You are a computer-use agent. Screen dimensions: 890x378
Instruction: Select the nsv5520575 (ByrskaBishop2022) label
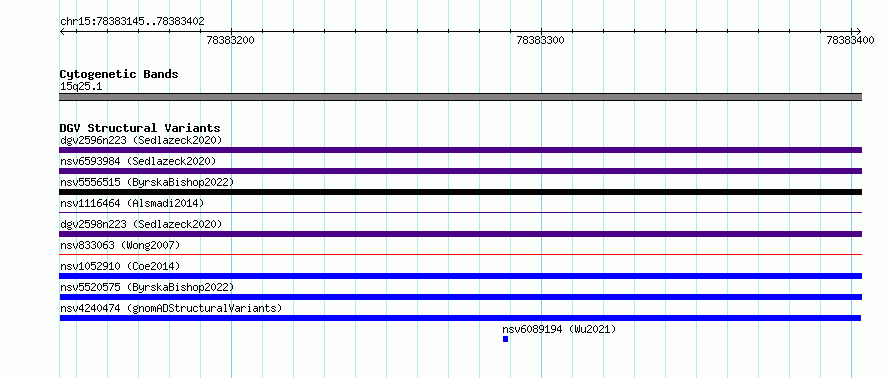[x=147, y=287]
